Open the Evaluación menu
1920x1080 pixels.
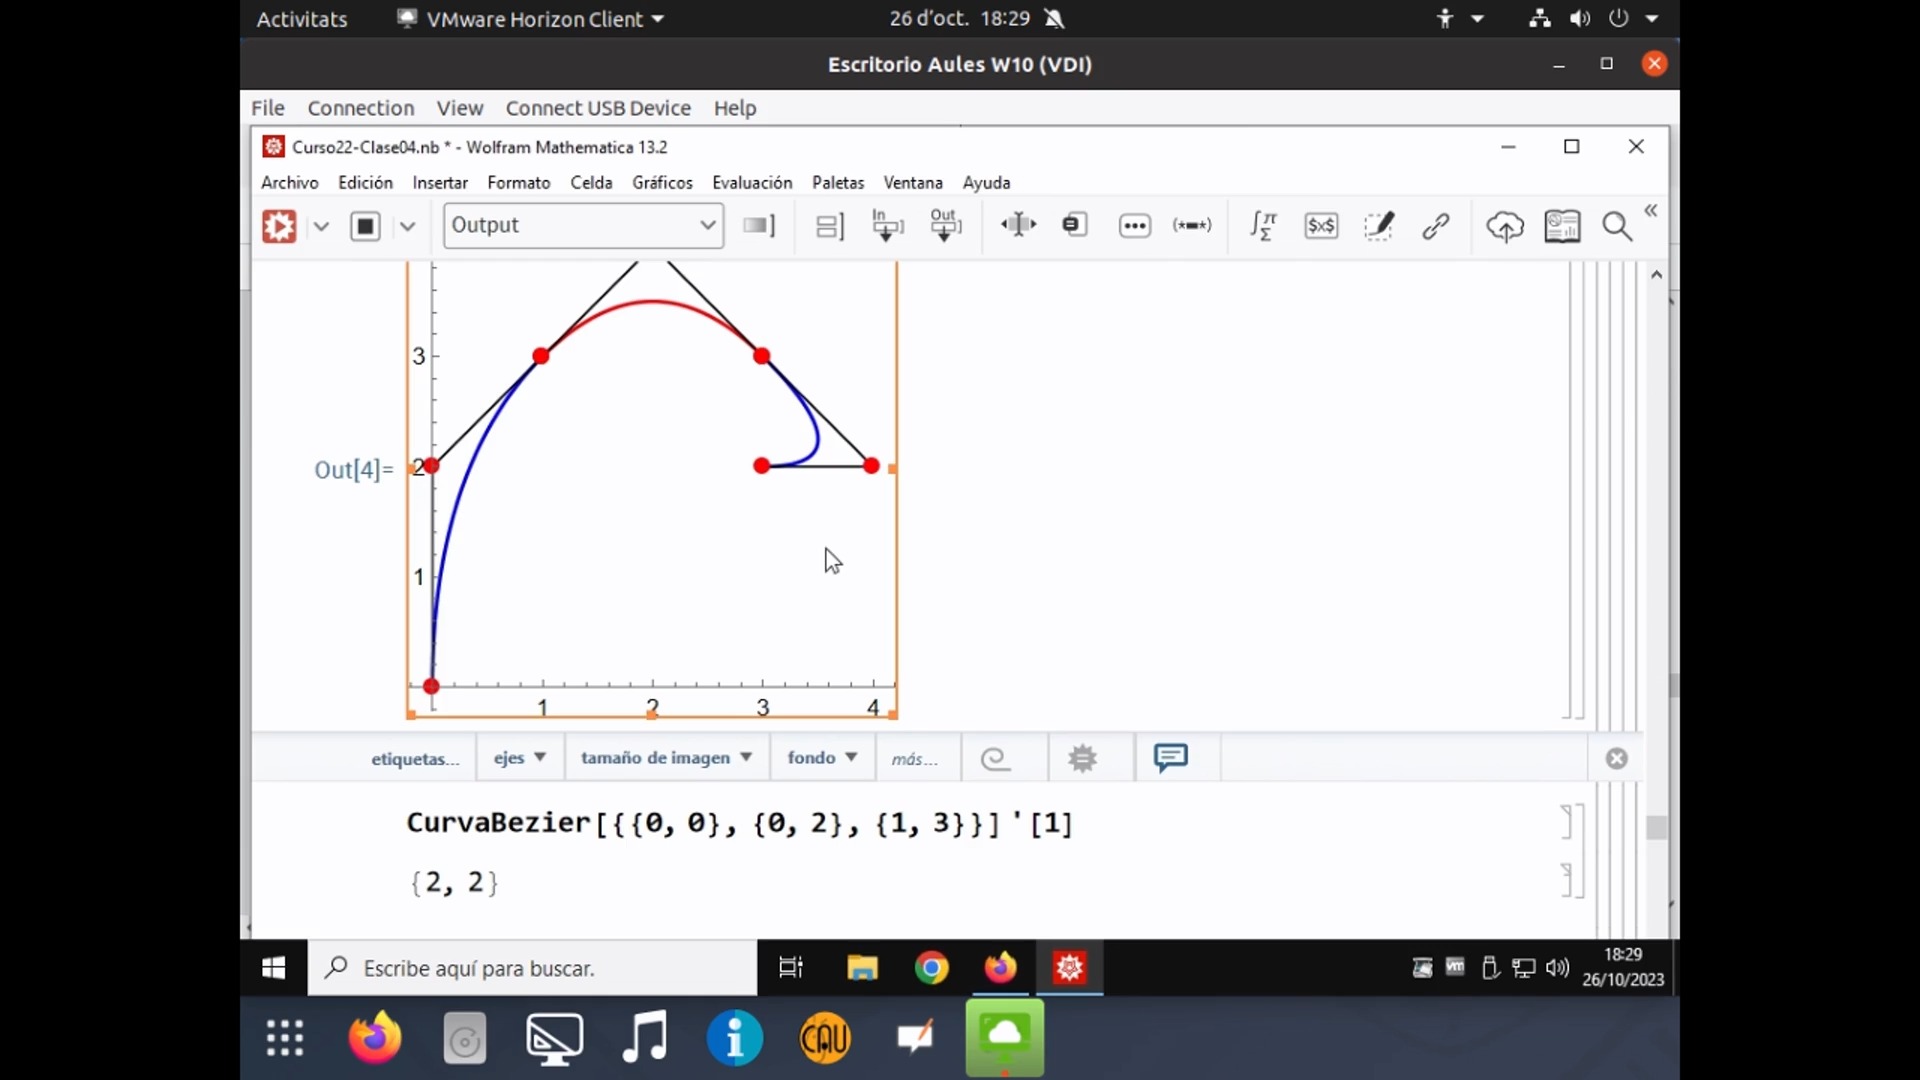coord(752,183)
